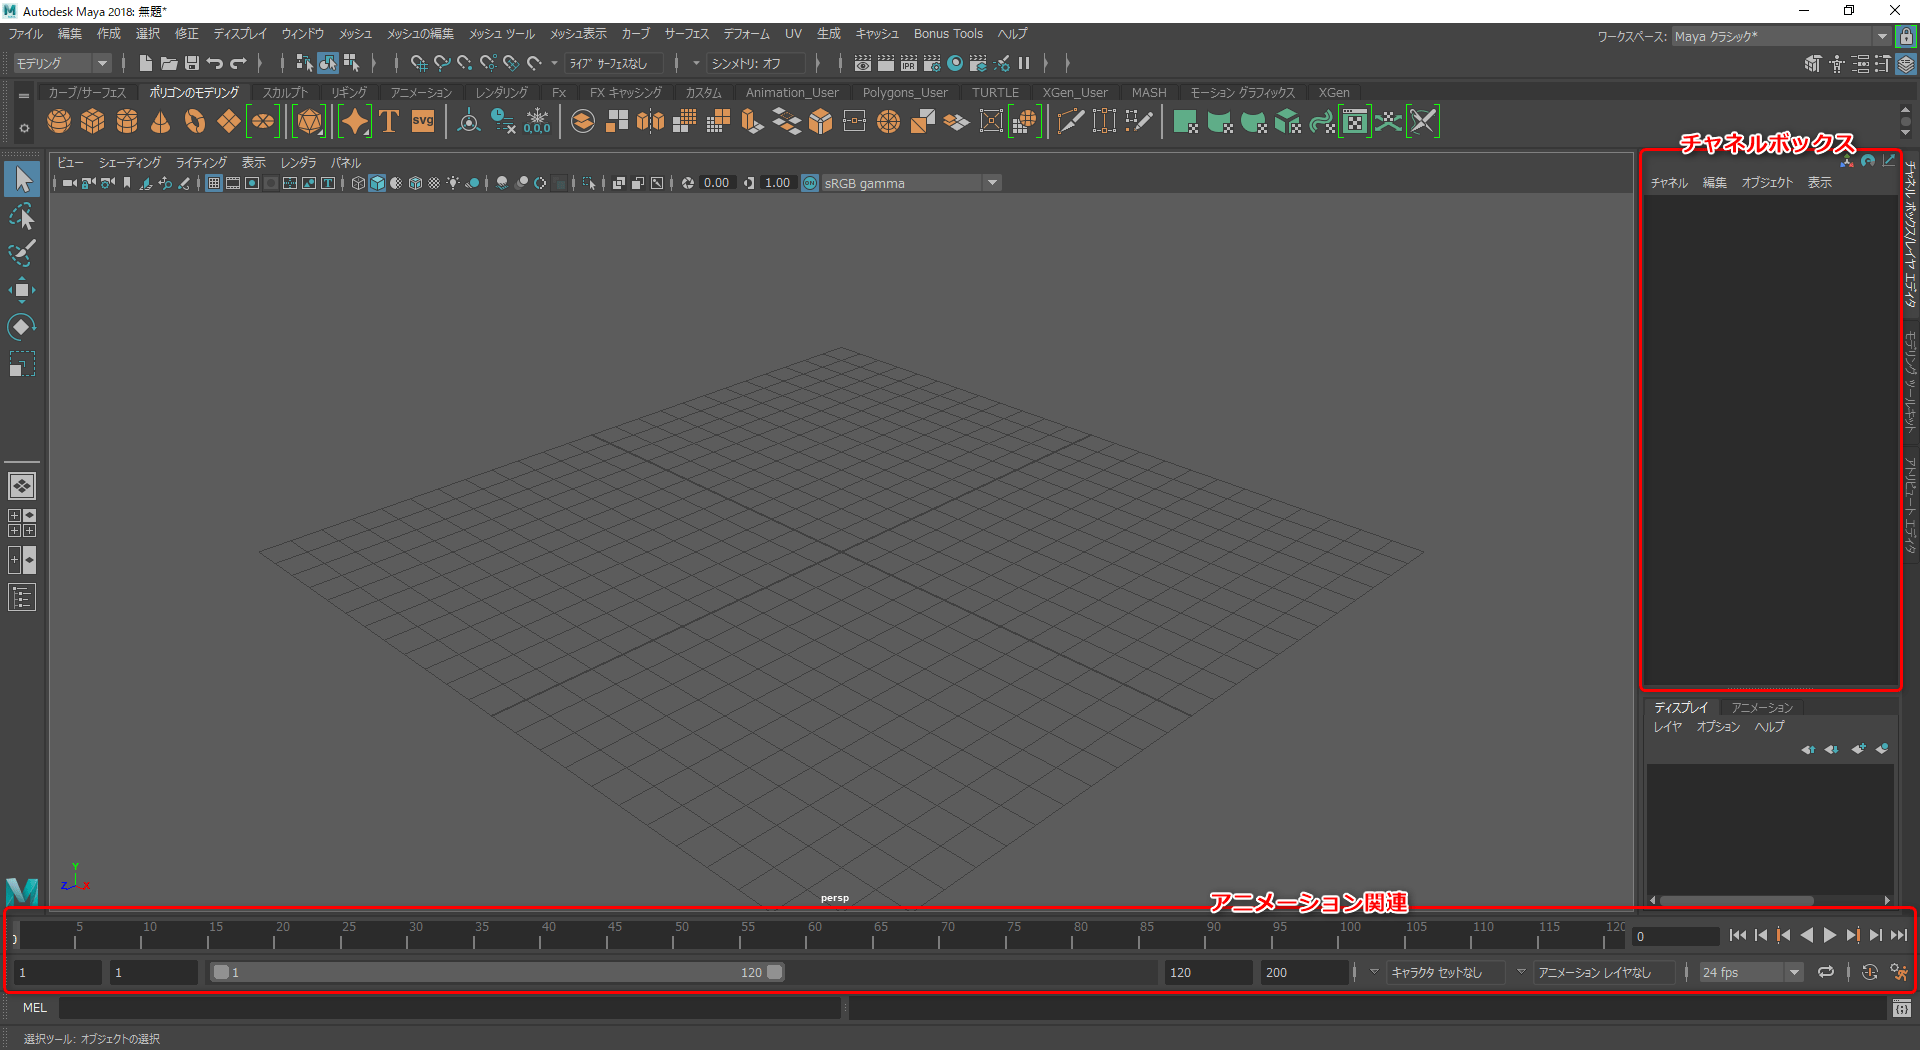The image size is (1920, 1050).
Task: Toggle viewport grid display
Action: click(x=214, y=183)
